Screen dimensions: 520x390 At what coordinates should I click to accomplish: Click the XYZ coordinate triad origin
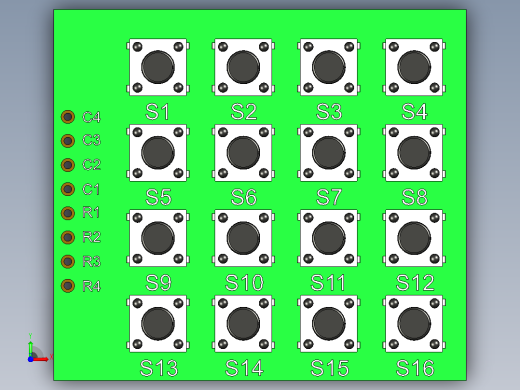click(x=31, y=359)
